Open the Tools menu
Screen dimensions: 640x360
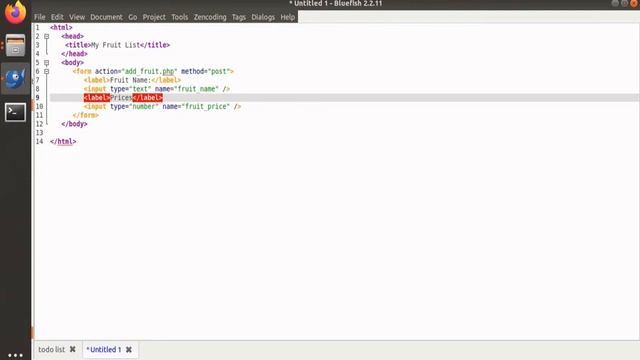180,17
